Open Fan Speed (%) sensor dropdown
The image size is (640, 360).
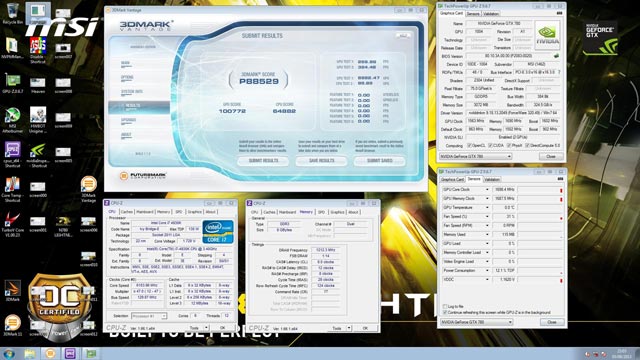click(x=487, y=217)
